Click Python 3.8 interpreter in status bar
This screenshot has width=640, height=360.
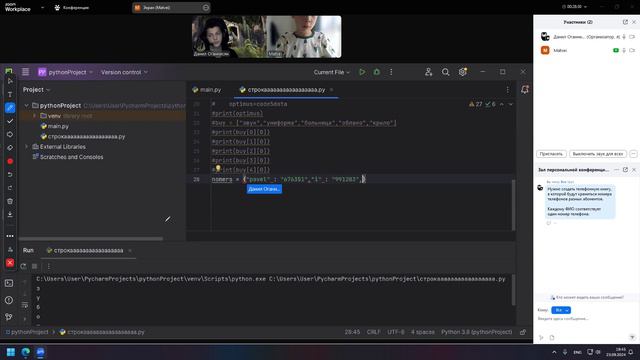pos(476,332)
